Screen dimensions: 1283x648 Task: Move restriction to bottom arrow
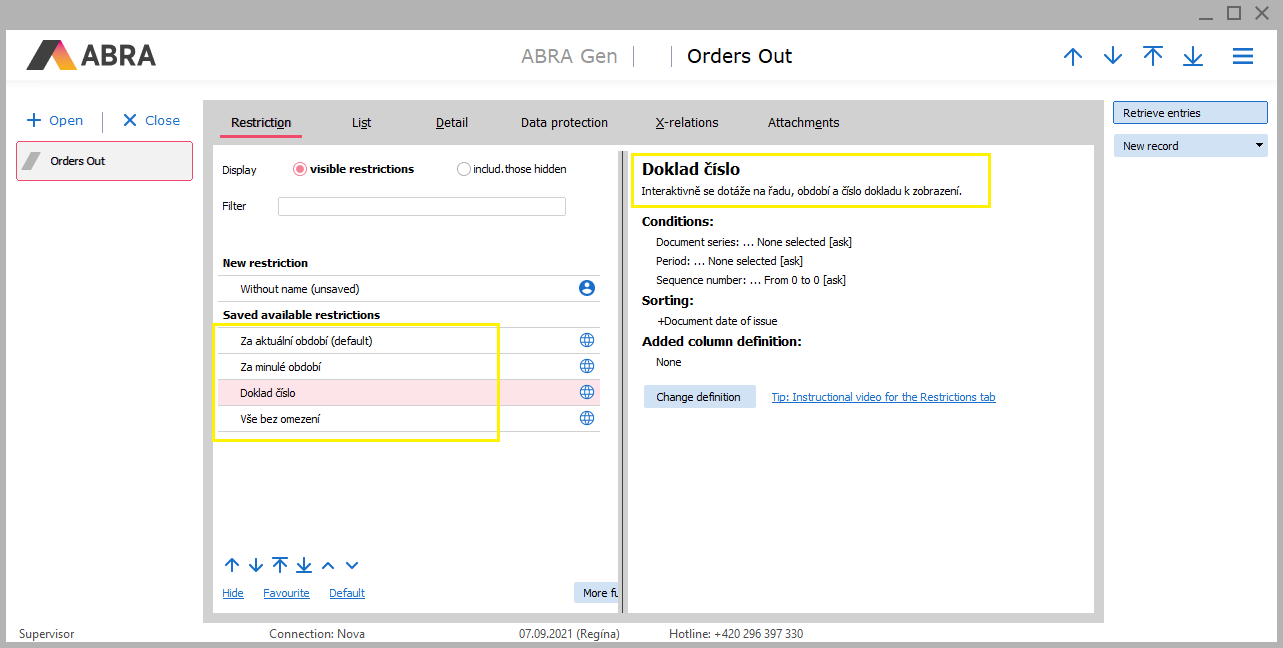click(x=304, y=565)
